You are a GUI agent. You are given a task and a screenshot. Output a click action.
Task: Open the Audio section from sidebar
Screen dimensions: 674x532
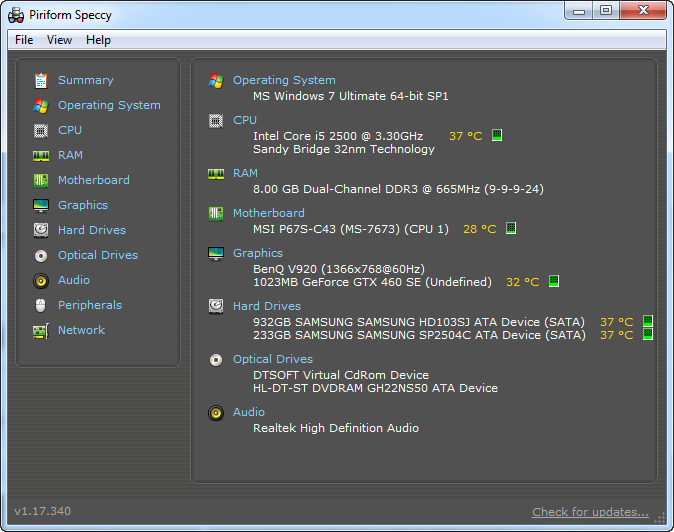point(74,280)
